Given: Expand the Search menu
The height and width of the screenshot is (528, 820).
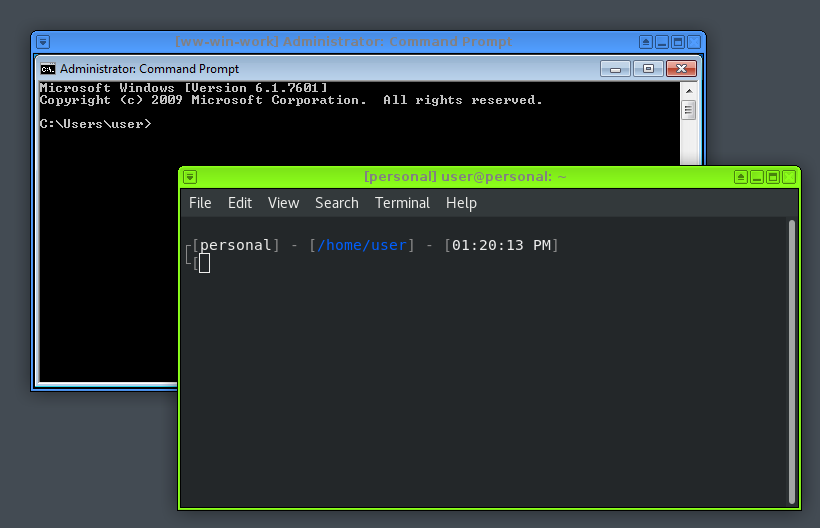Looking at the screenshot, I should tap(336, 203).
